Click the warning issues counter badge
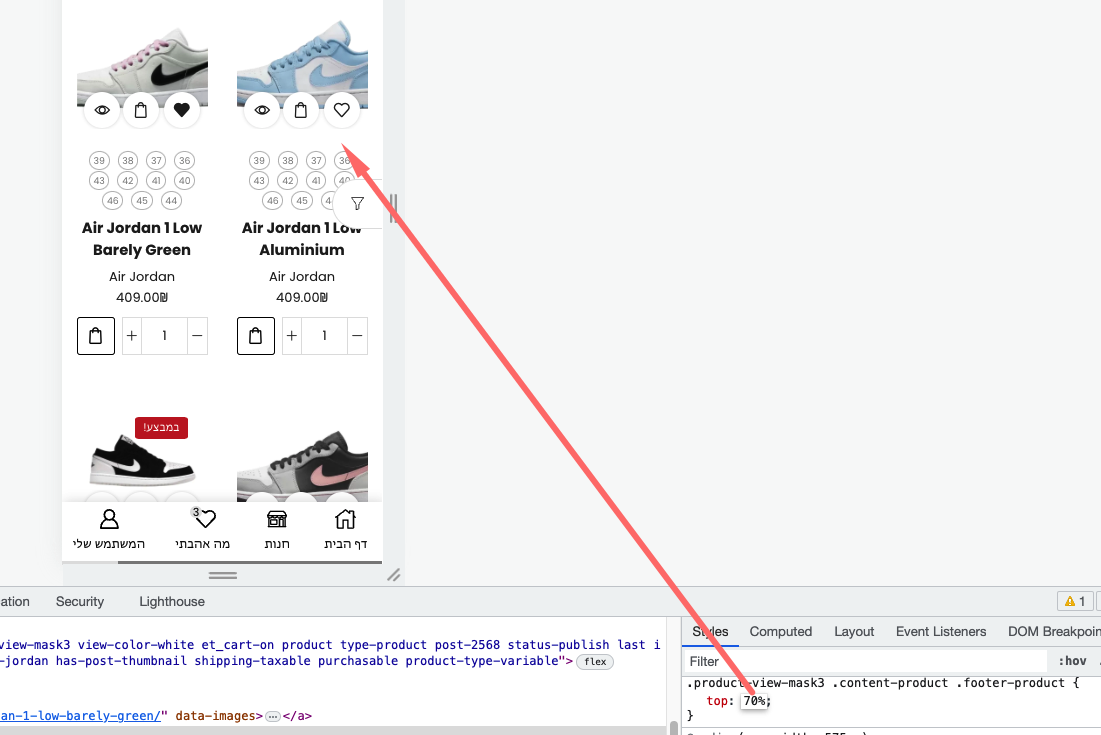The image size is (1101, 735). (1075, 602)
